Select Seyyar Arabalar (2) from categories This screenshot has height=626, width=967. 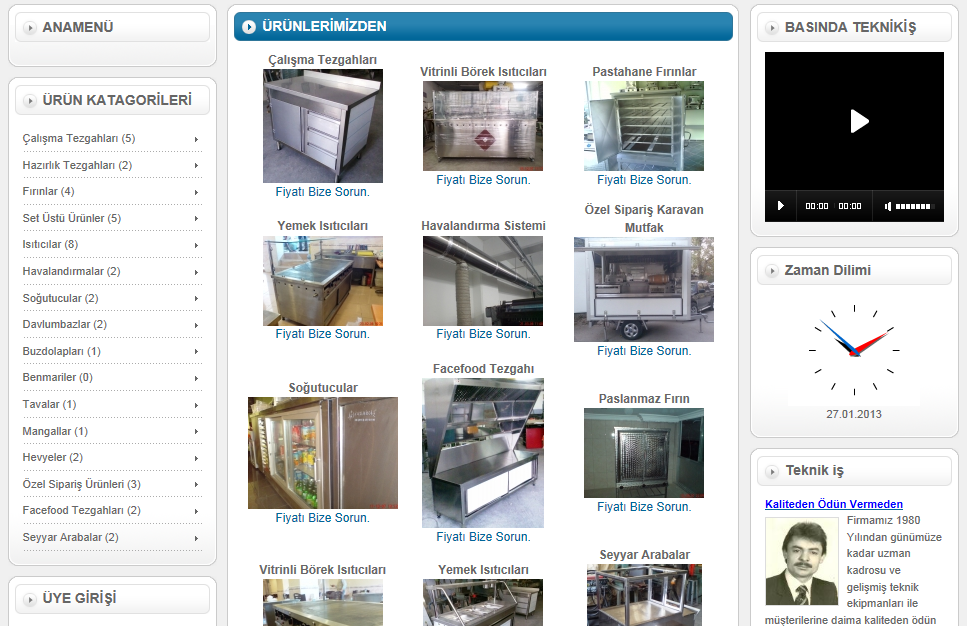(x=70, y=537)
